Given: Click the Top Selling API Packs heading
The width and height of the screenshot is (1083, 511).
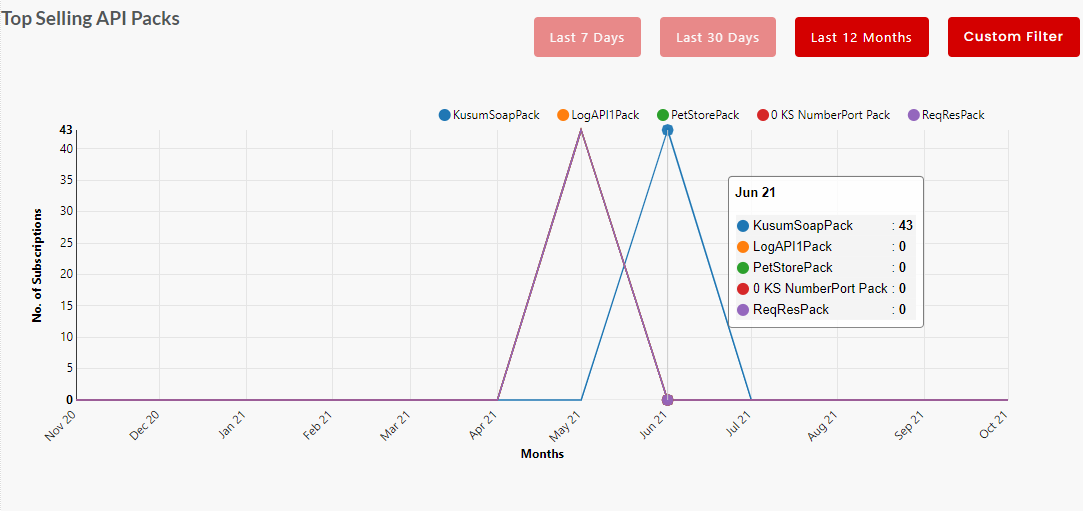Looking at the screenshot, I should [x=91, y=18].
